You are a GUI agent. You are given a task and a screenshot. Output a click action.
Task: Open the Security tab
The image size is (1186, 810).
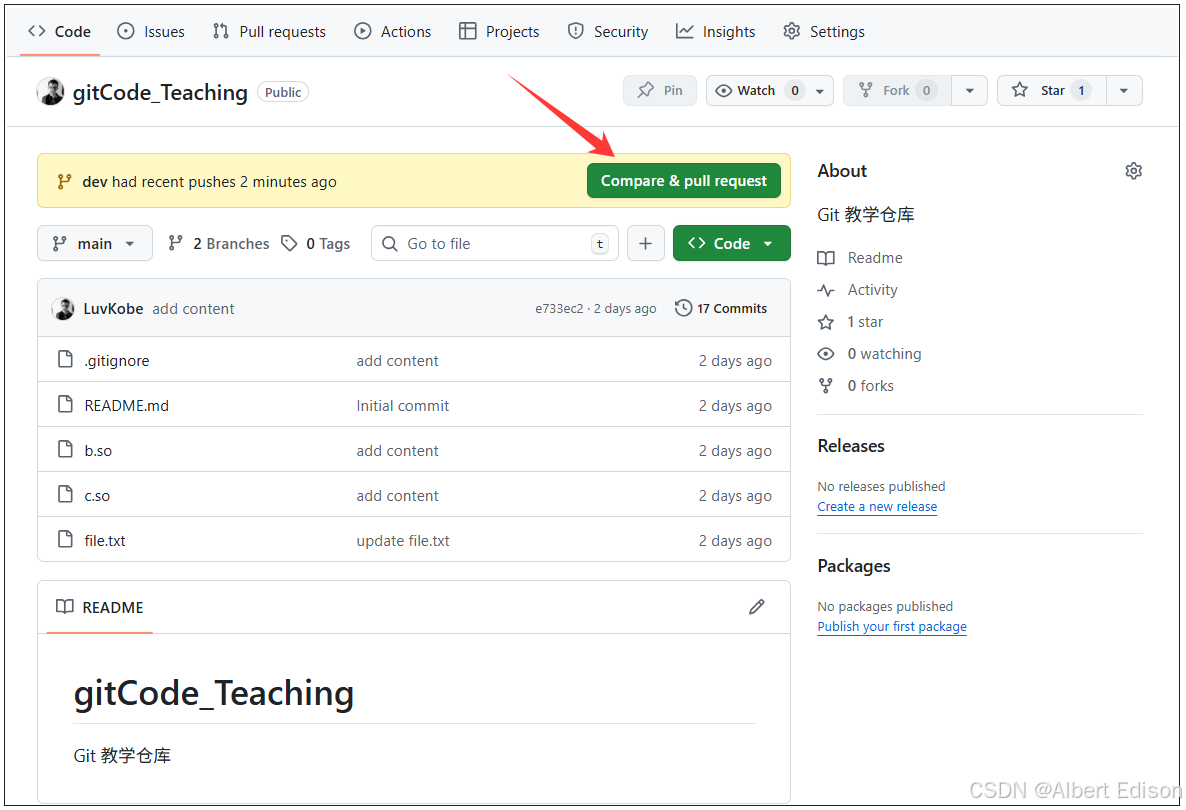click(x=608, y=32)
